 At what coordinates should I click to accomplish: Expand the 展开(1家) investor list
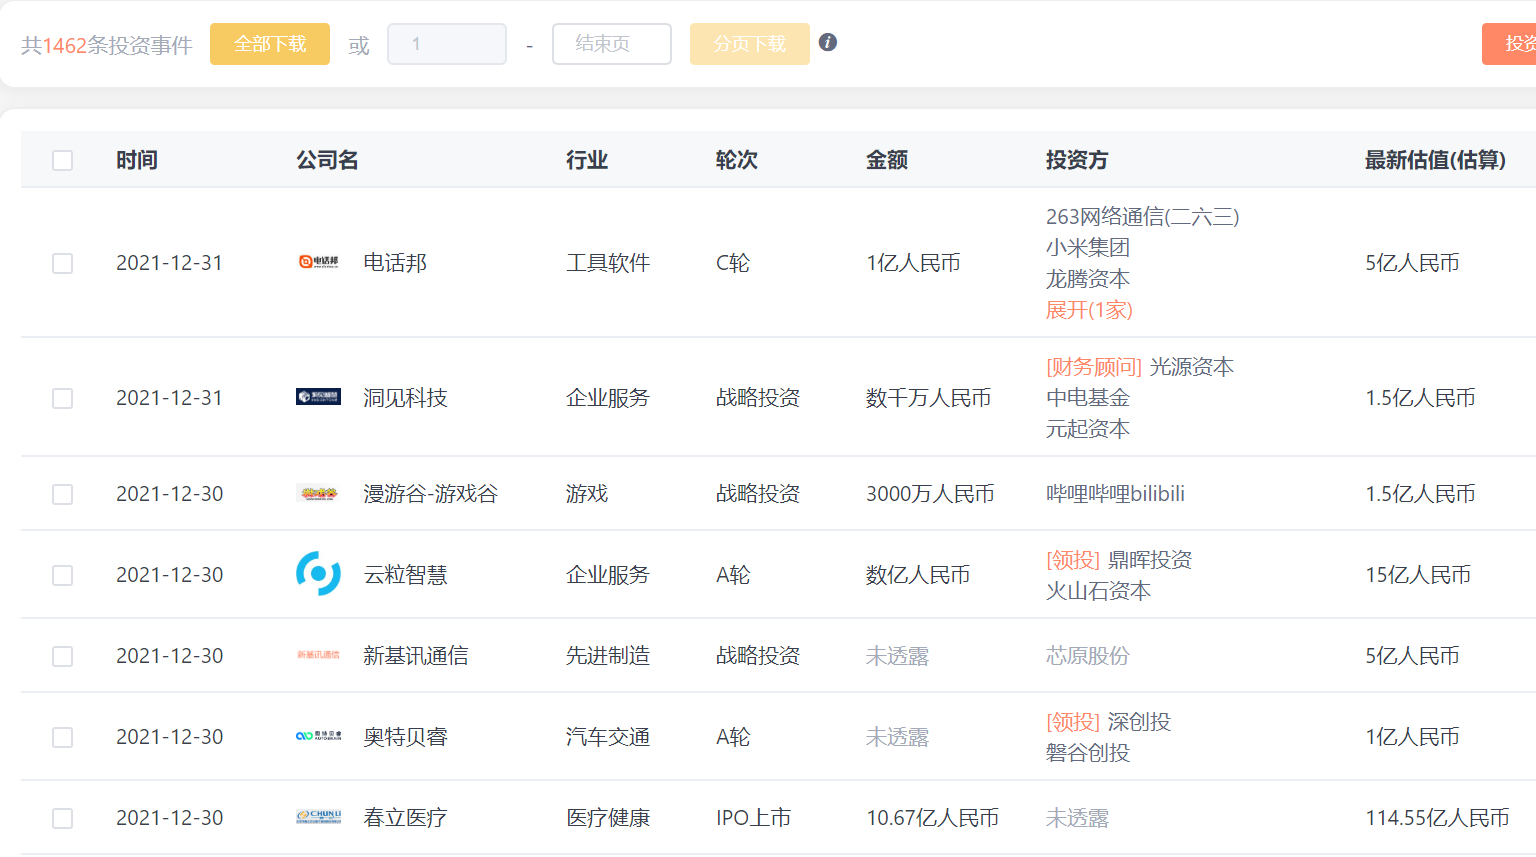click(1089, 310)
